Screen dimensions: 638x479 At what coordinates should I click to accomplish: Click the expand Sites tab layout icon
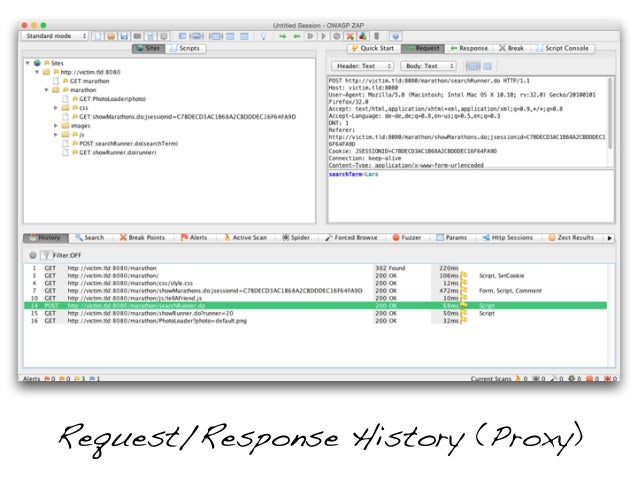(183, 36)
